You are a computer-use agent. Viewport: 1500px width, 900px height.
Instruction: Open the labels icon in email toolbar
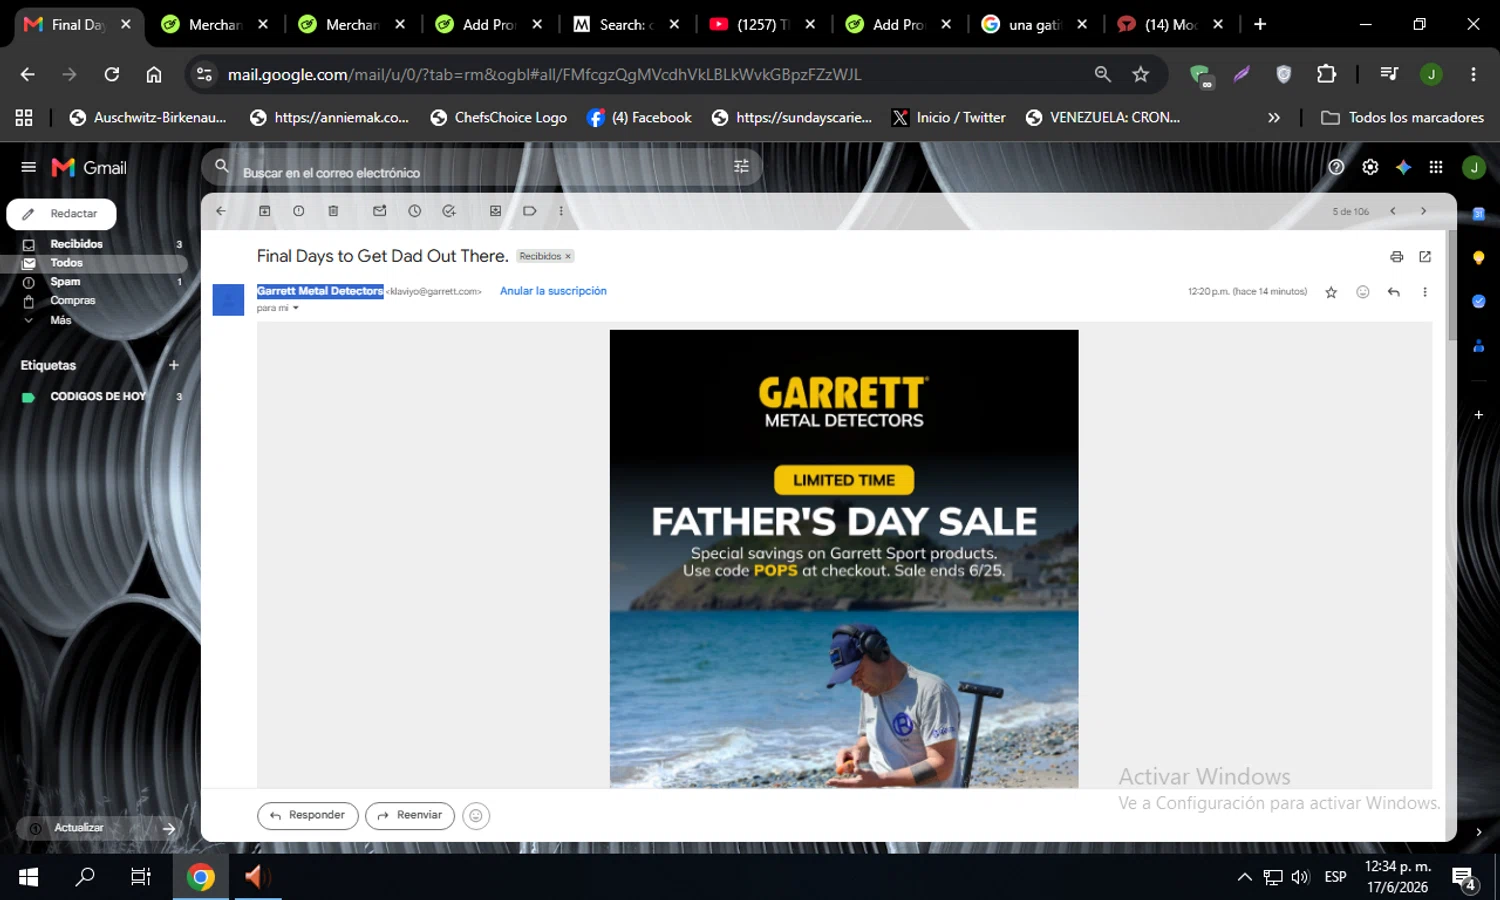[x=530, y=211]
